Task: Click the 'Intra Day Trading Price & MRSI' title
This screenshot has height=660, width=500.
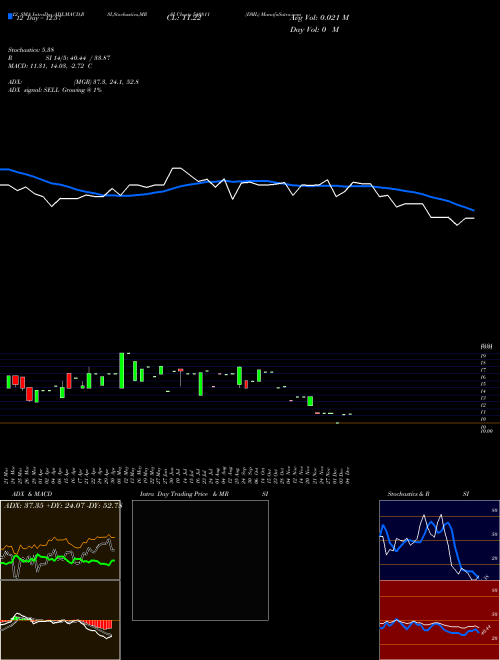Action: pyautogui.click(x=204, y=494)
